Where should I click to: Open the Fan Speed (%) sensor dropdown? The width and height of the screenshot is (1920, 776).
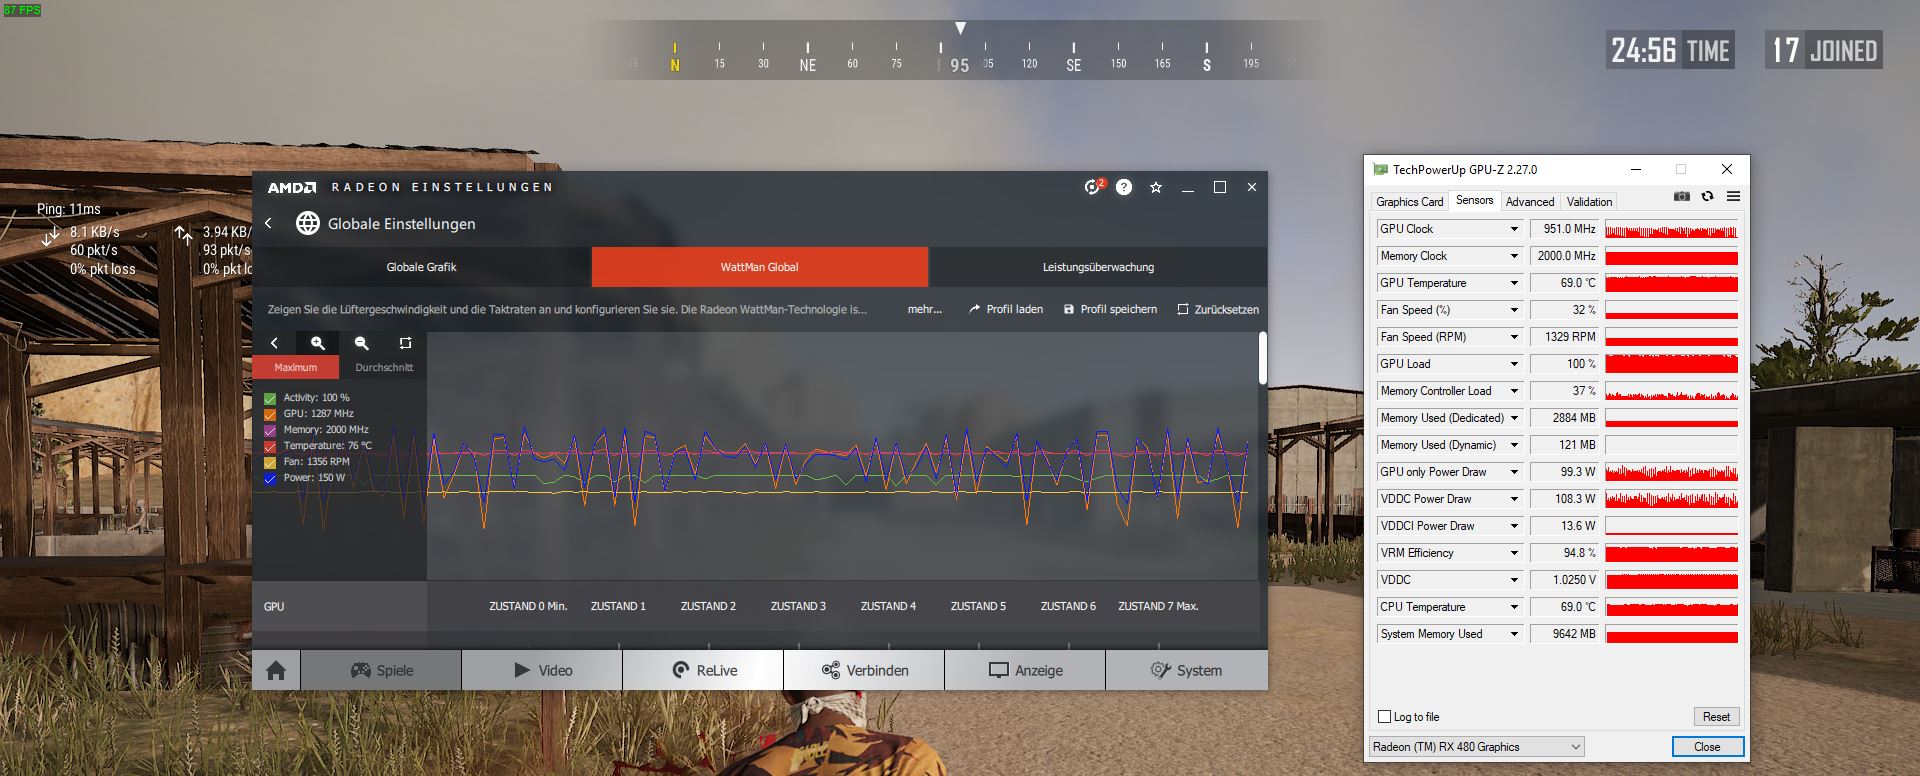click(x=1514, y=310)
